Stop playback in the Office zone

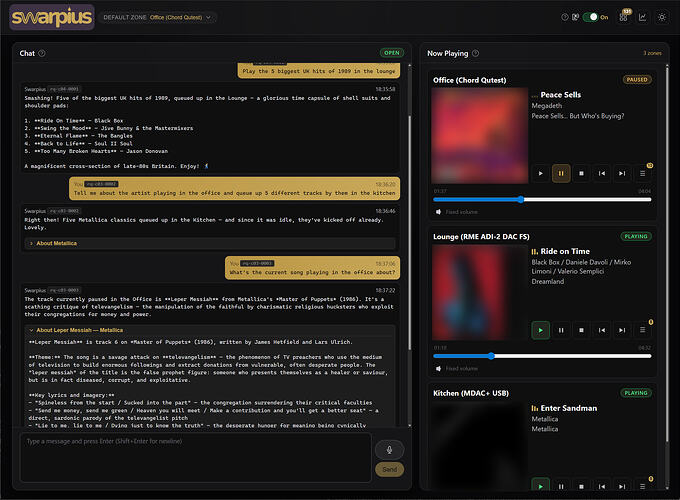tap(581, 173)
